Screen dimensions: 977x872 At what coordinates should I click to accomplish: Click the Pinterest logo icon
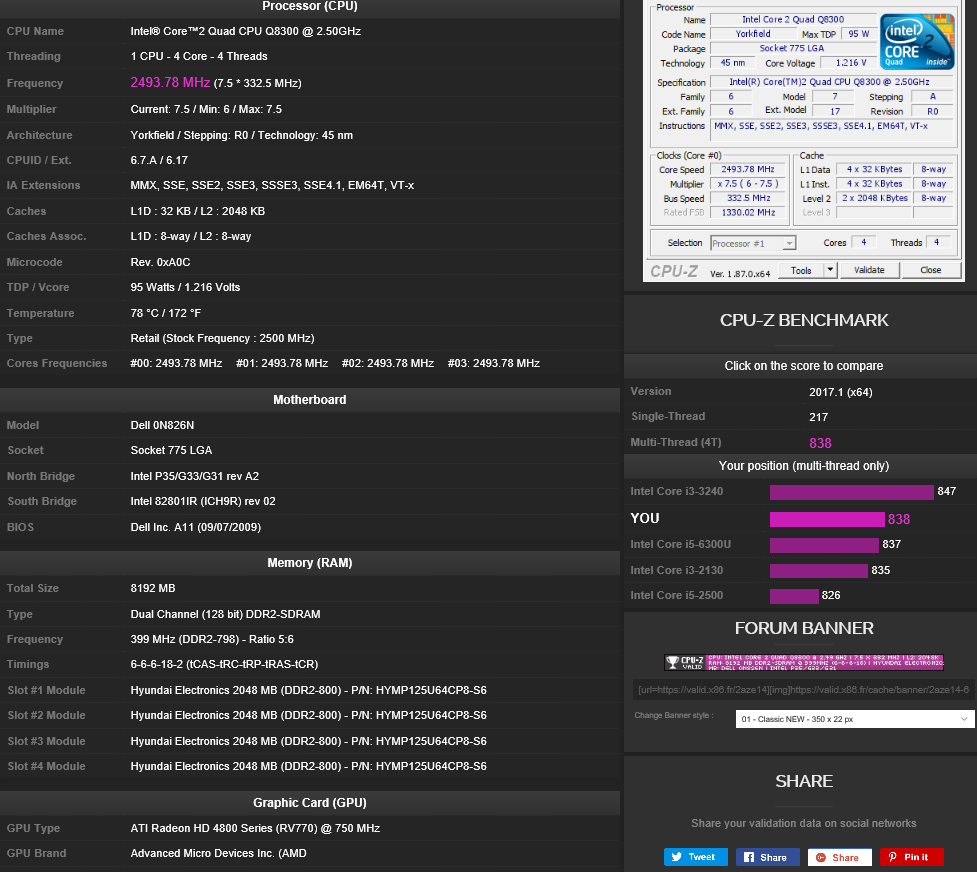click(x=892, y=857)
